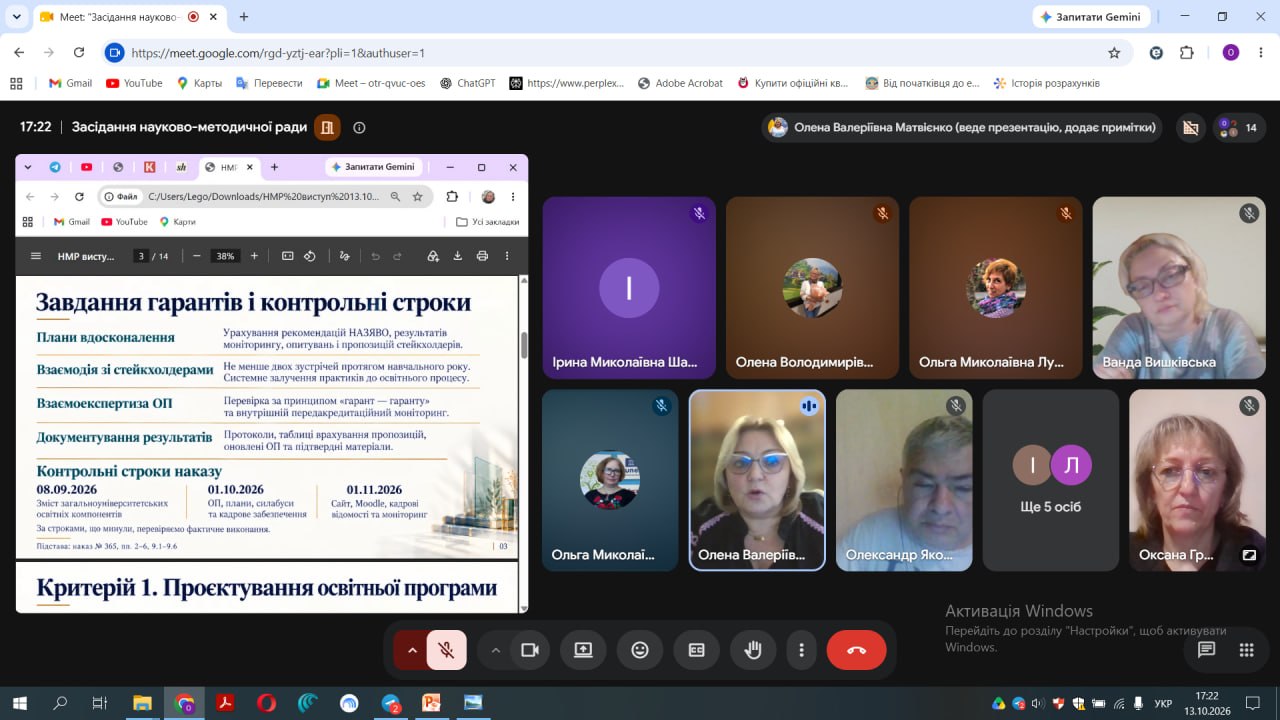Viewport: 1280px width, 720px height.
Task: Expand audio settings arrow beside the microphone
Action: (411, 650)
